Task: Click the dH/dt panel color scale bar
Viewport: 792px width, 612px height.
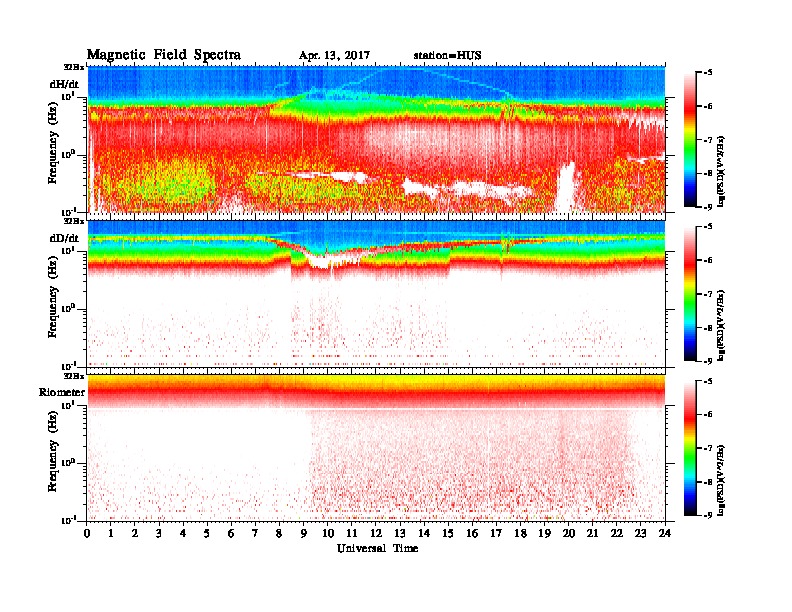Action: tap(690, 140)
